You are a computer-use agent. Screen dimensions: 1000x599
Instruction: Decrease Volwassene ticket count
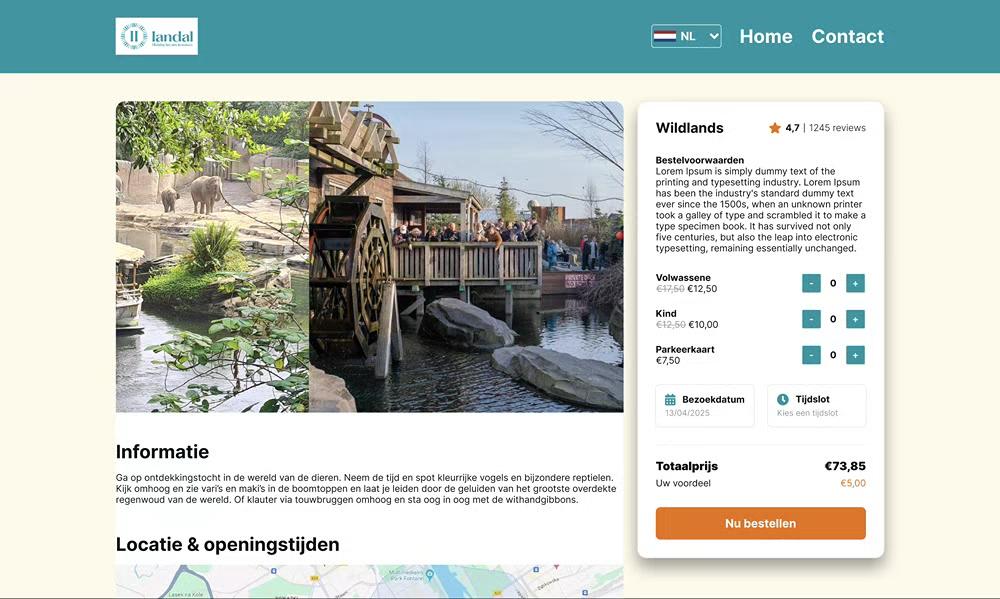811,283
